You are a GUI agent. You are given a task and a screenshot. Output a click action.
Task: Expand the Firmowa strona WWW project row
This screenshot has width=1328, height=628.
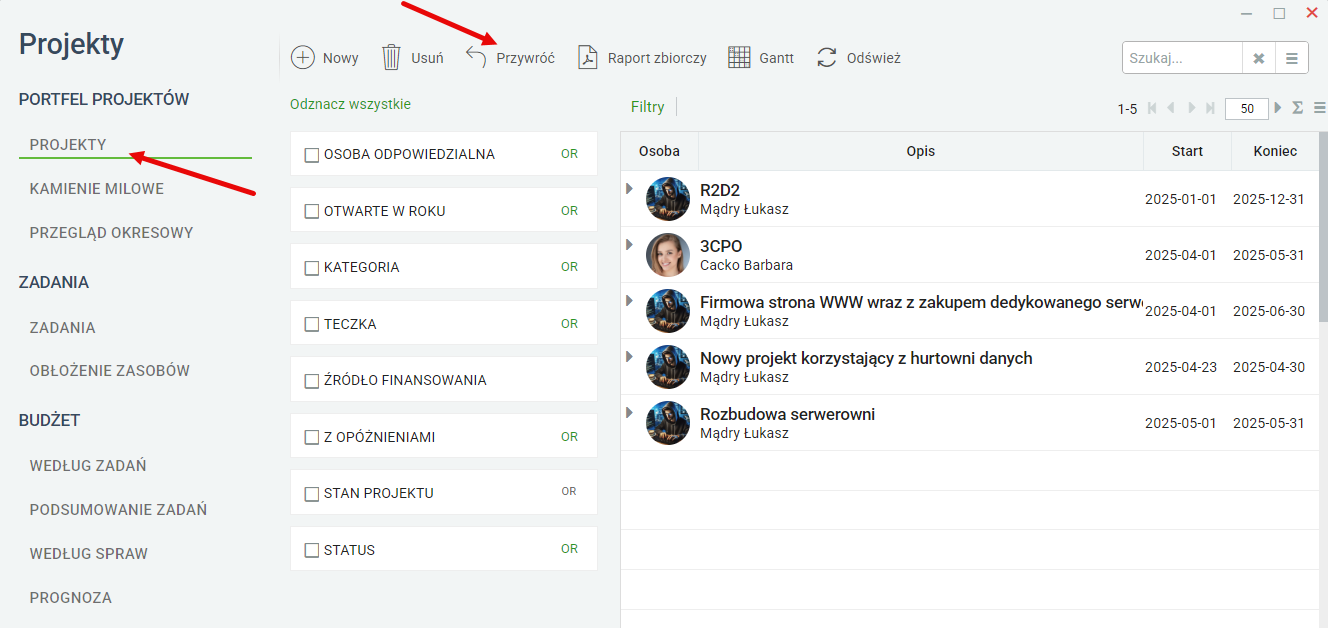[630, 300]
